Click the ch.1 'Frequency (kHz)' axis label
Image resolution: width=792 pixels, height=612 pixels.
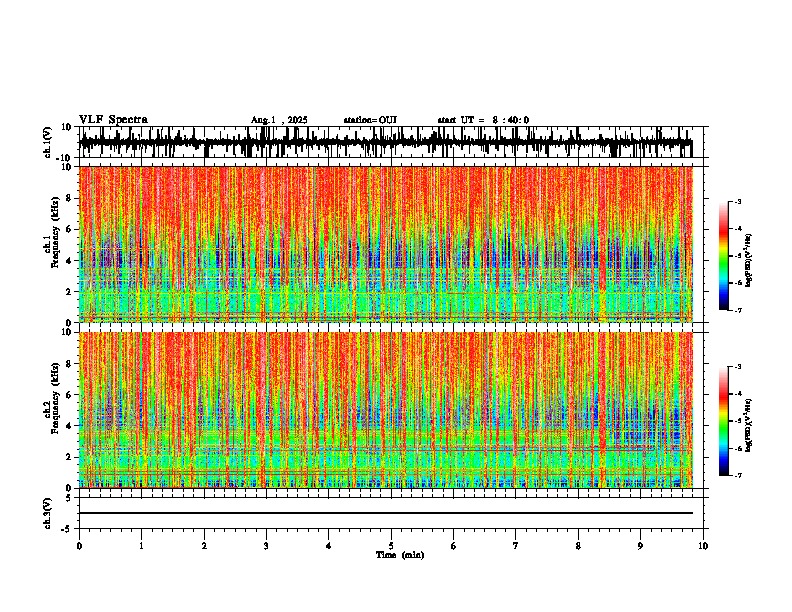click(55, 232)
